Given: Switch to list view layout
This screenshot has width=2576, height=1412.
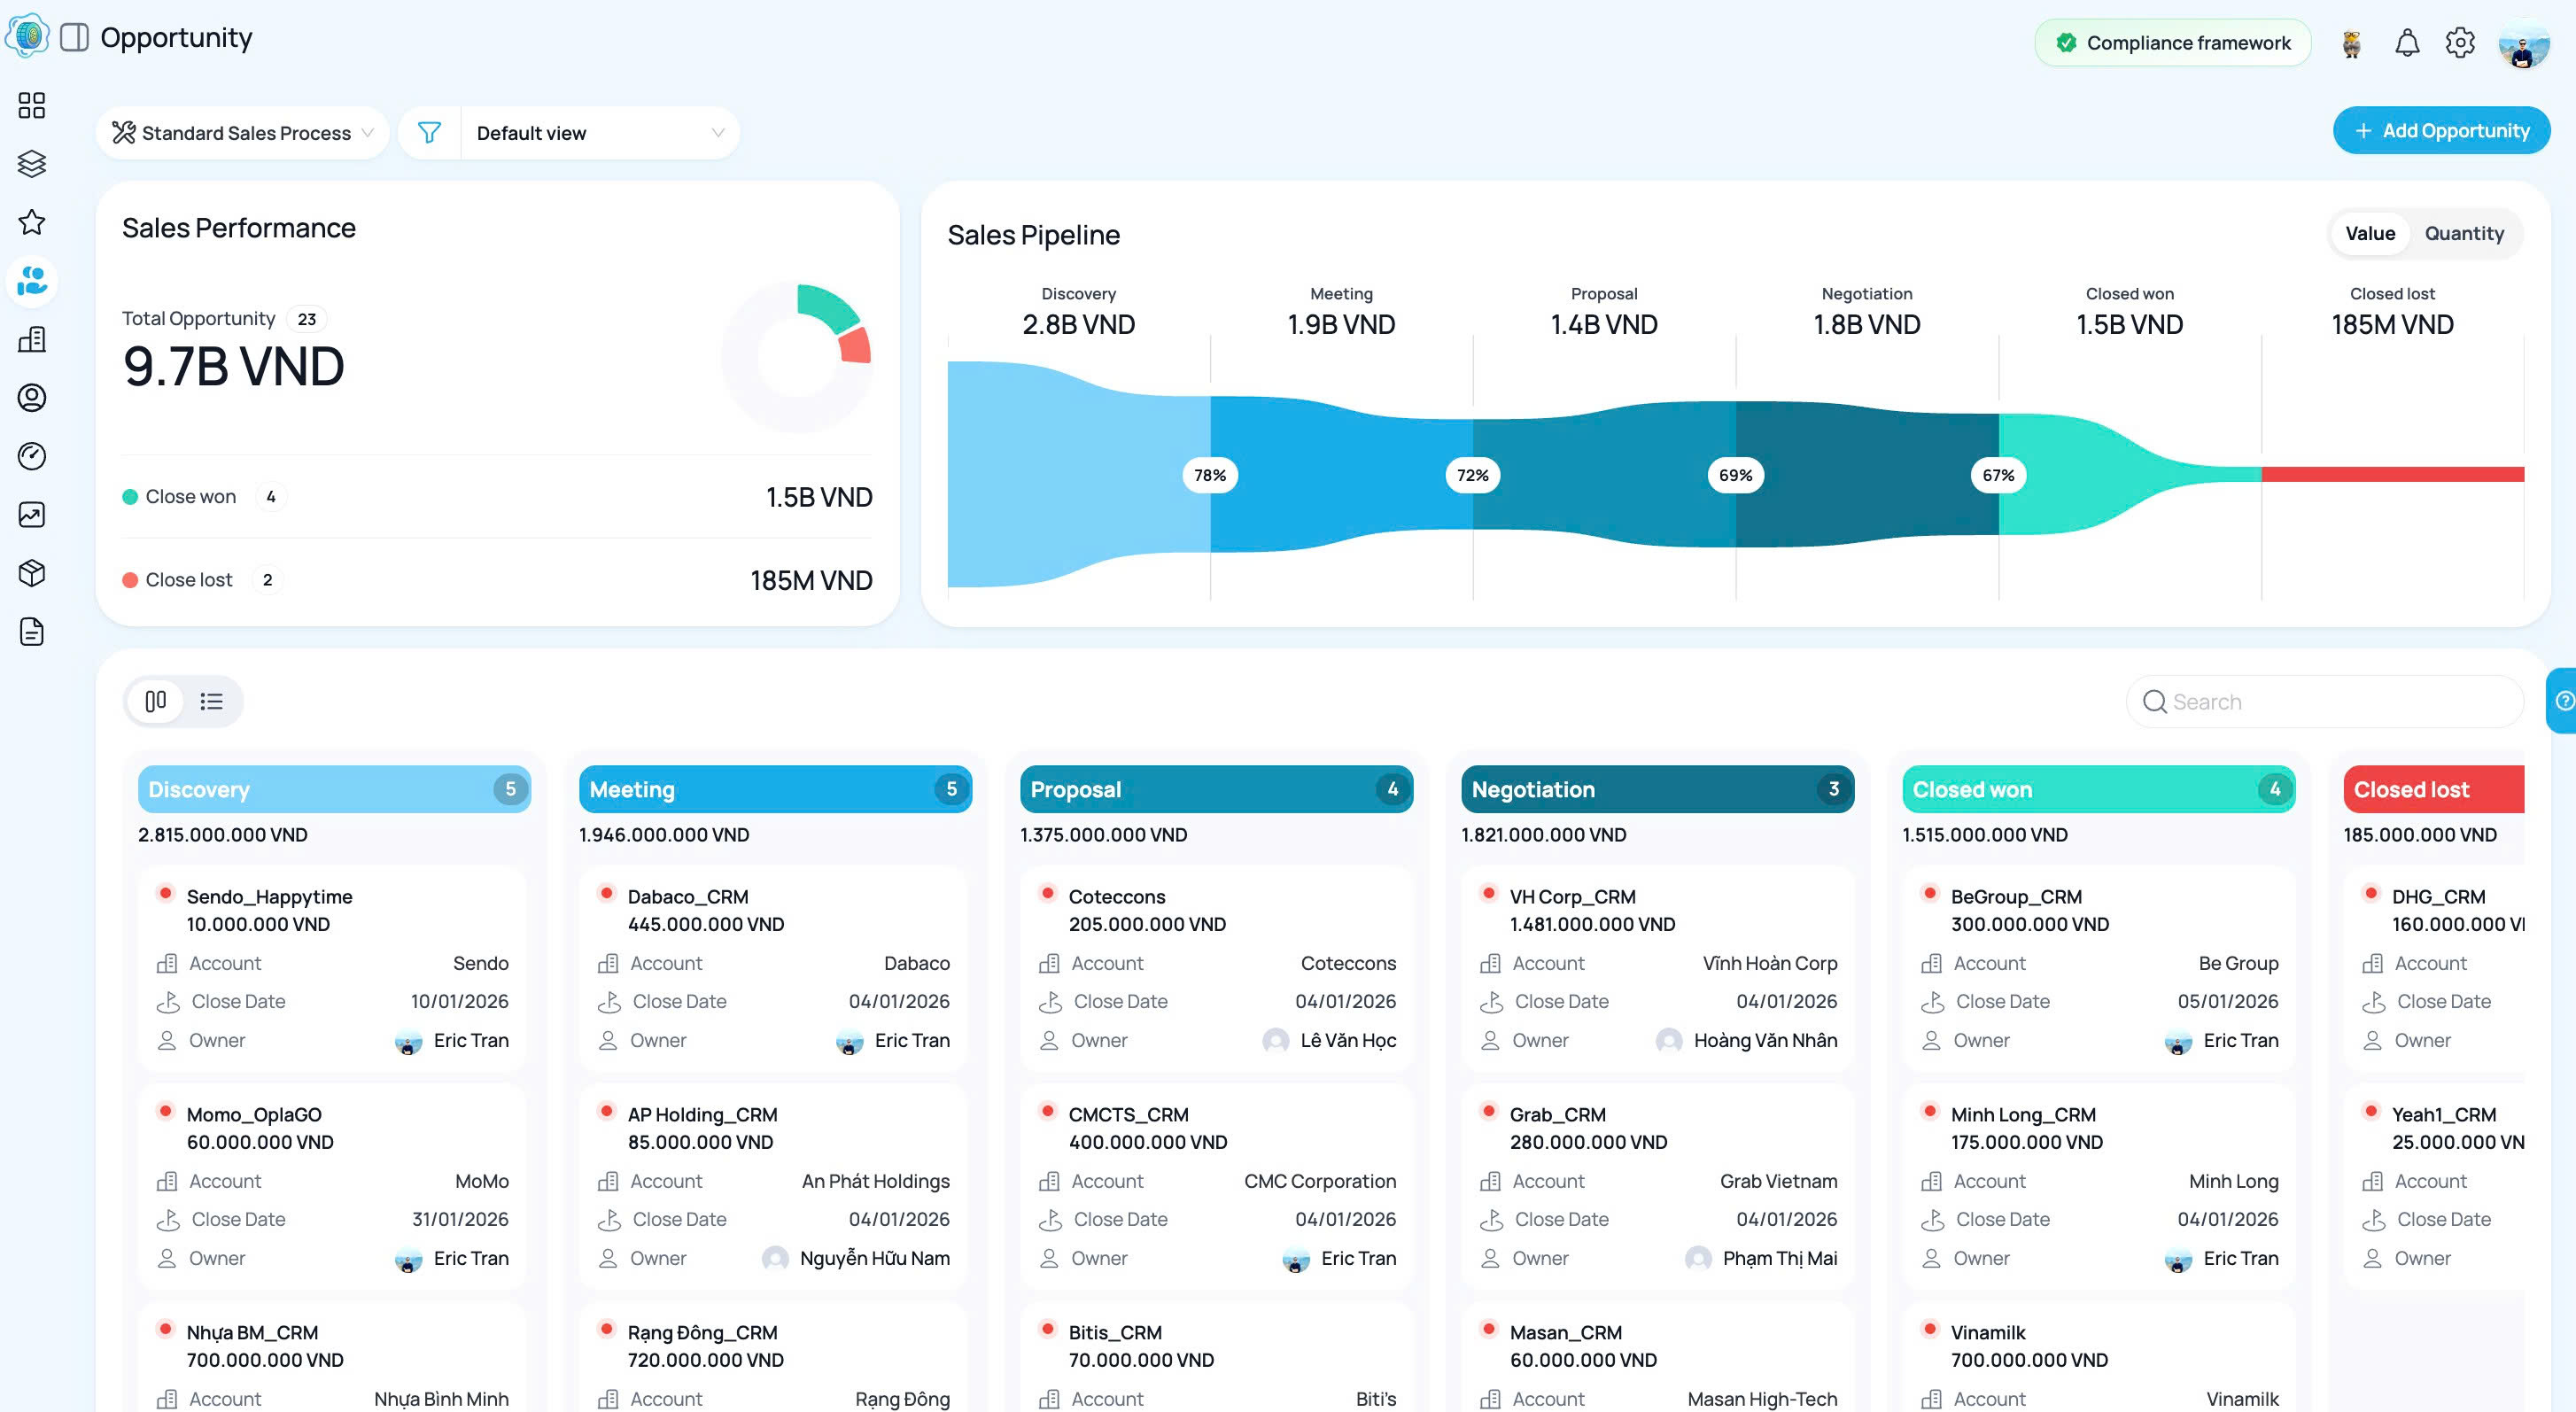Looking at the screenshot, I should click(x=211, y=701).
